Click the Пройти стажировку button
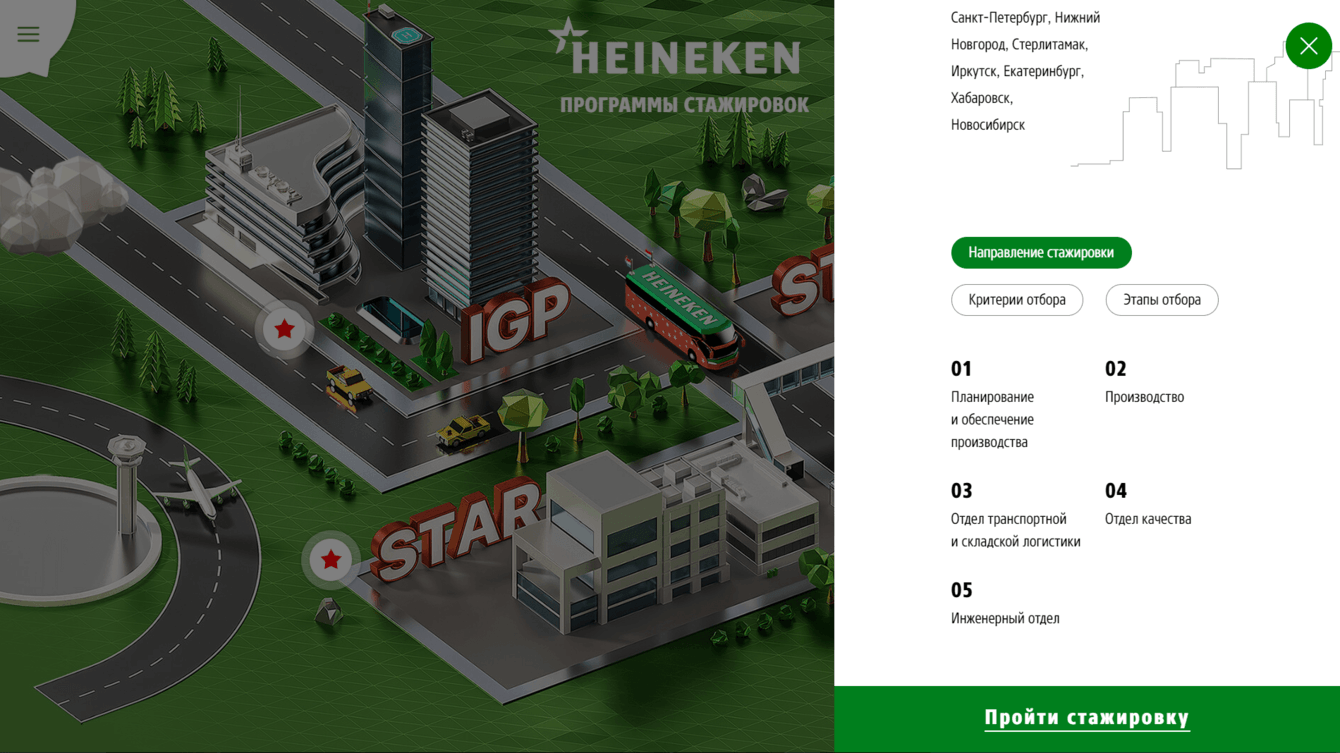Viewport: 1340px width, 753px height. point(1087,719)
